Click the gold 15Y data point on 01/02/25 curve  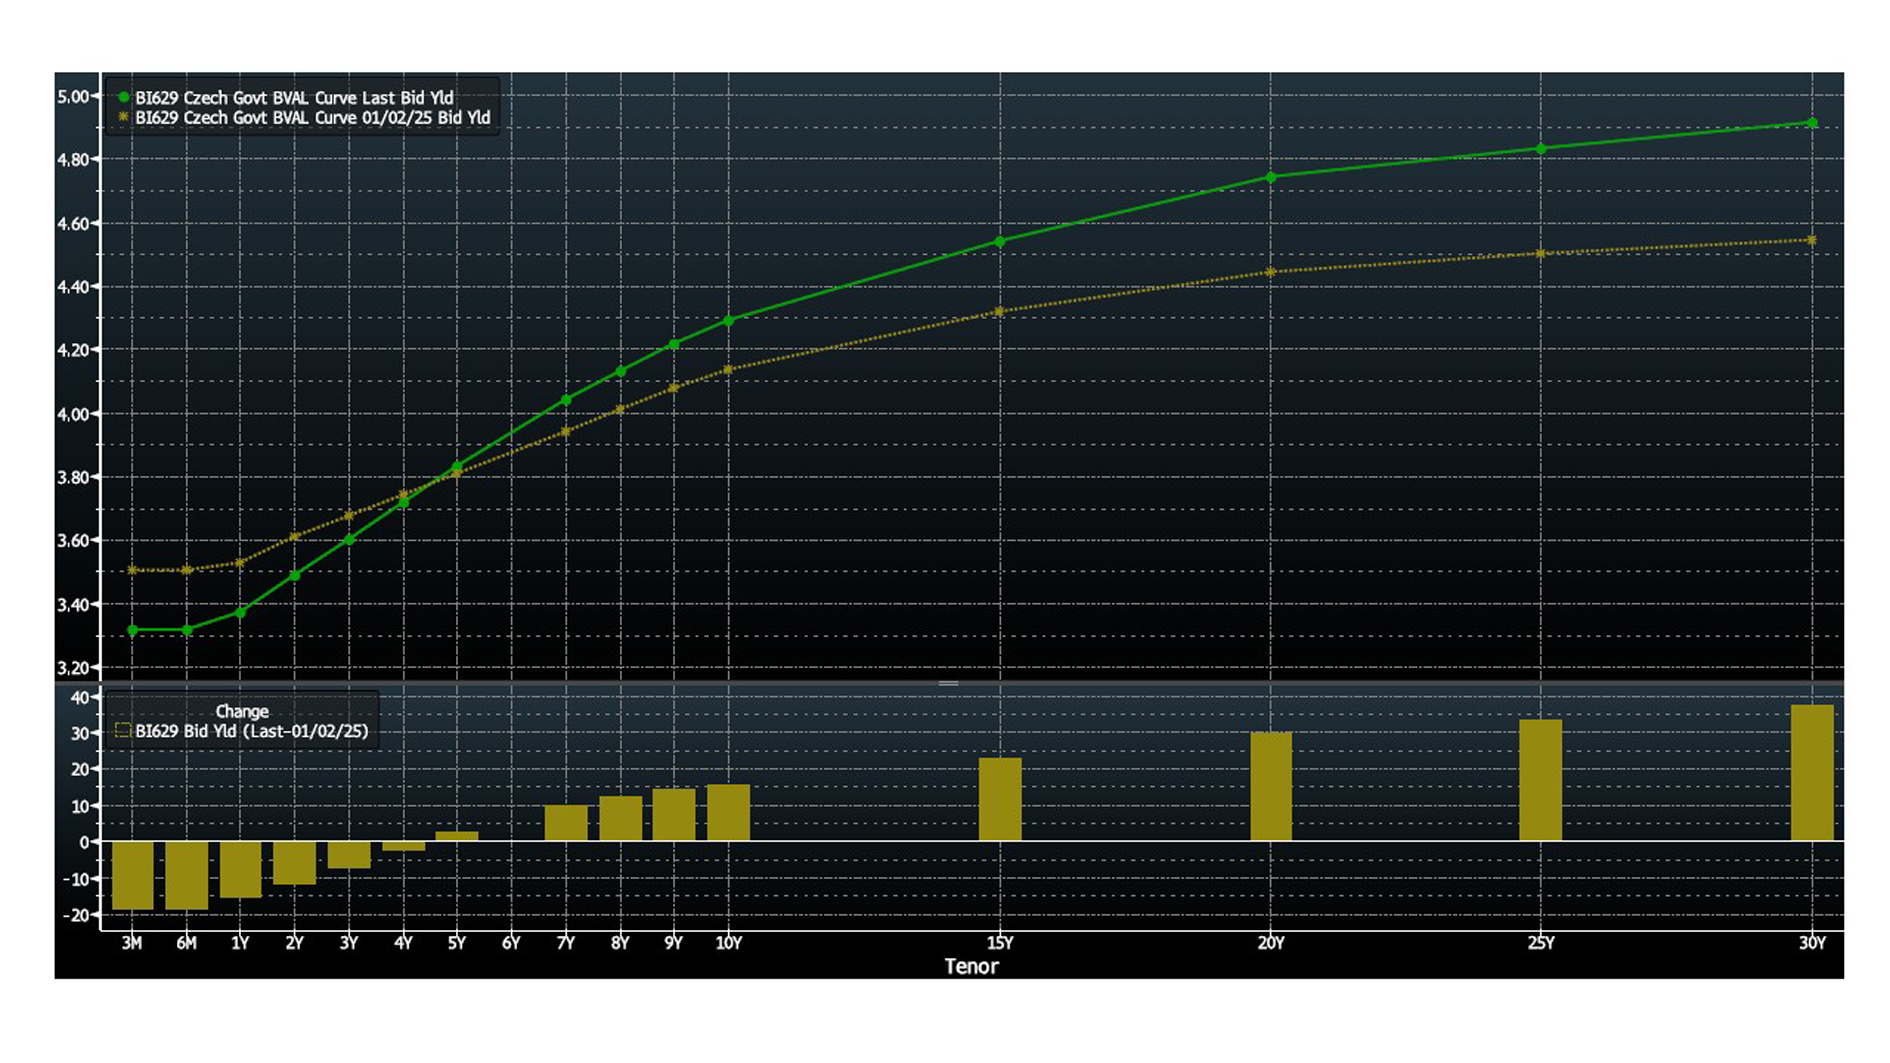pyautogui.click(x=1000, y=311)
